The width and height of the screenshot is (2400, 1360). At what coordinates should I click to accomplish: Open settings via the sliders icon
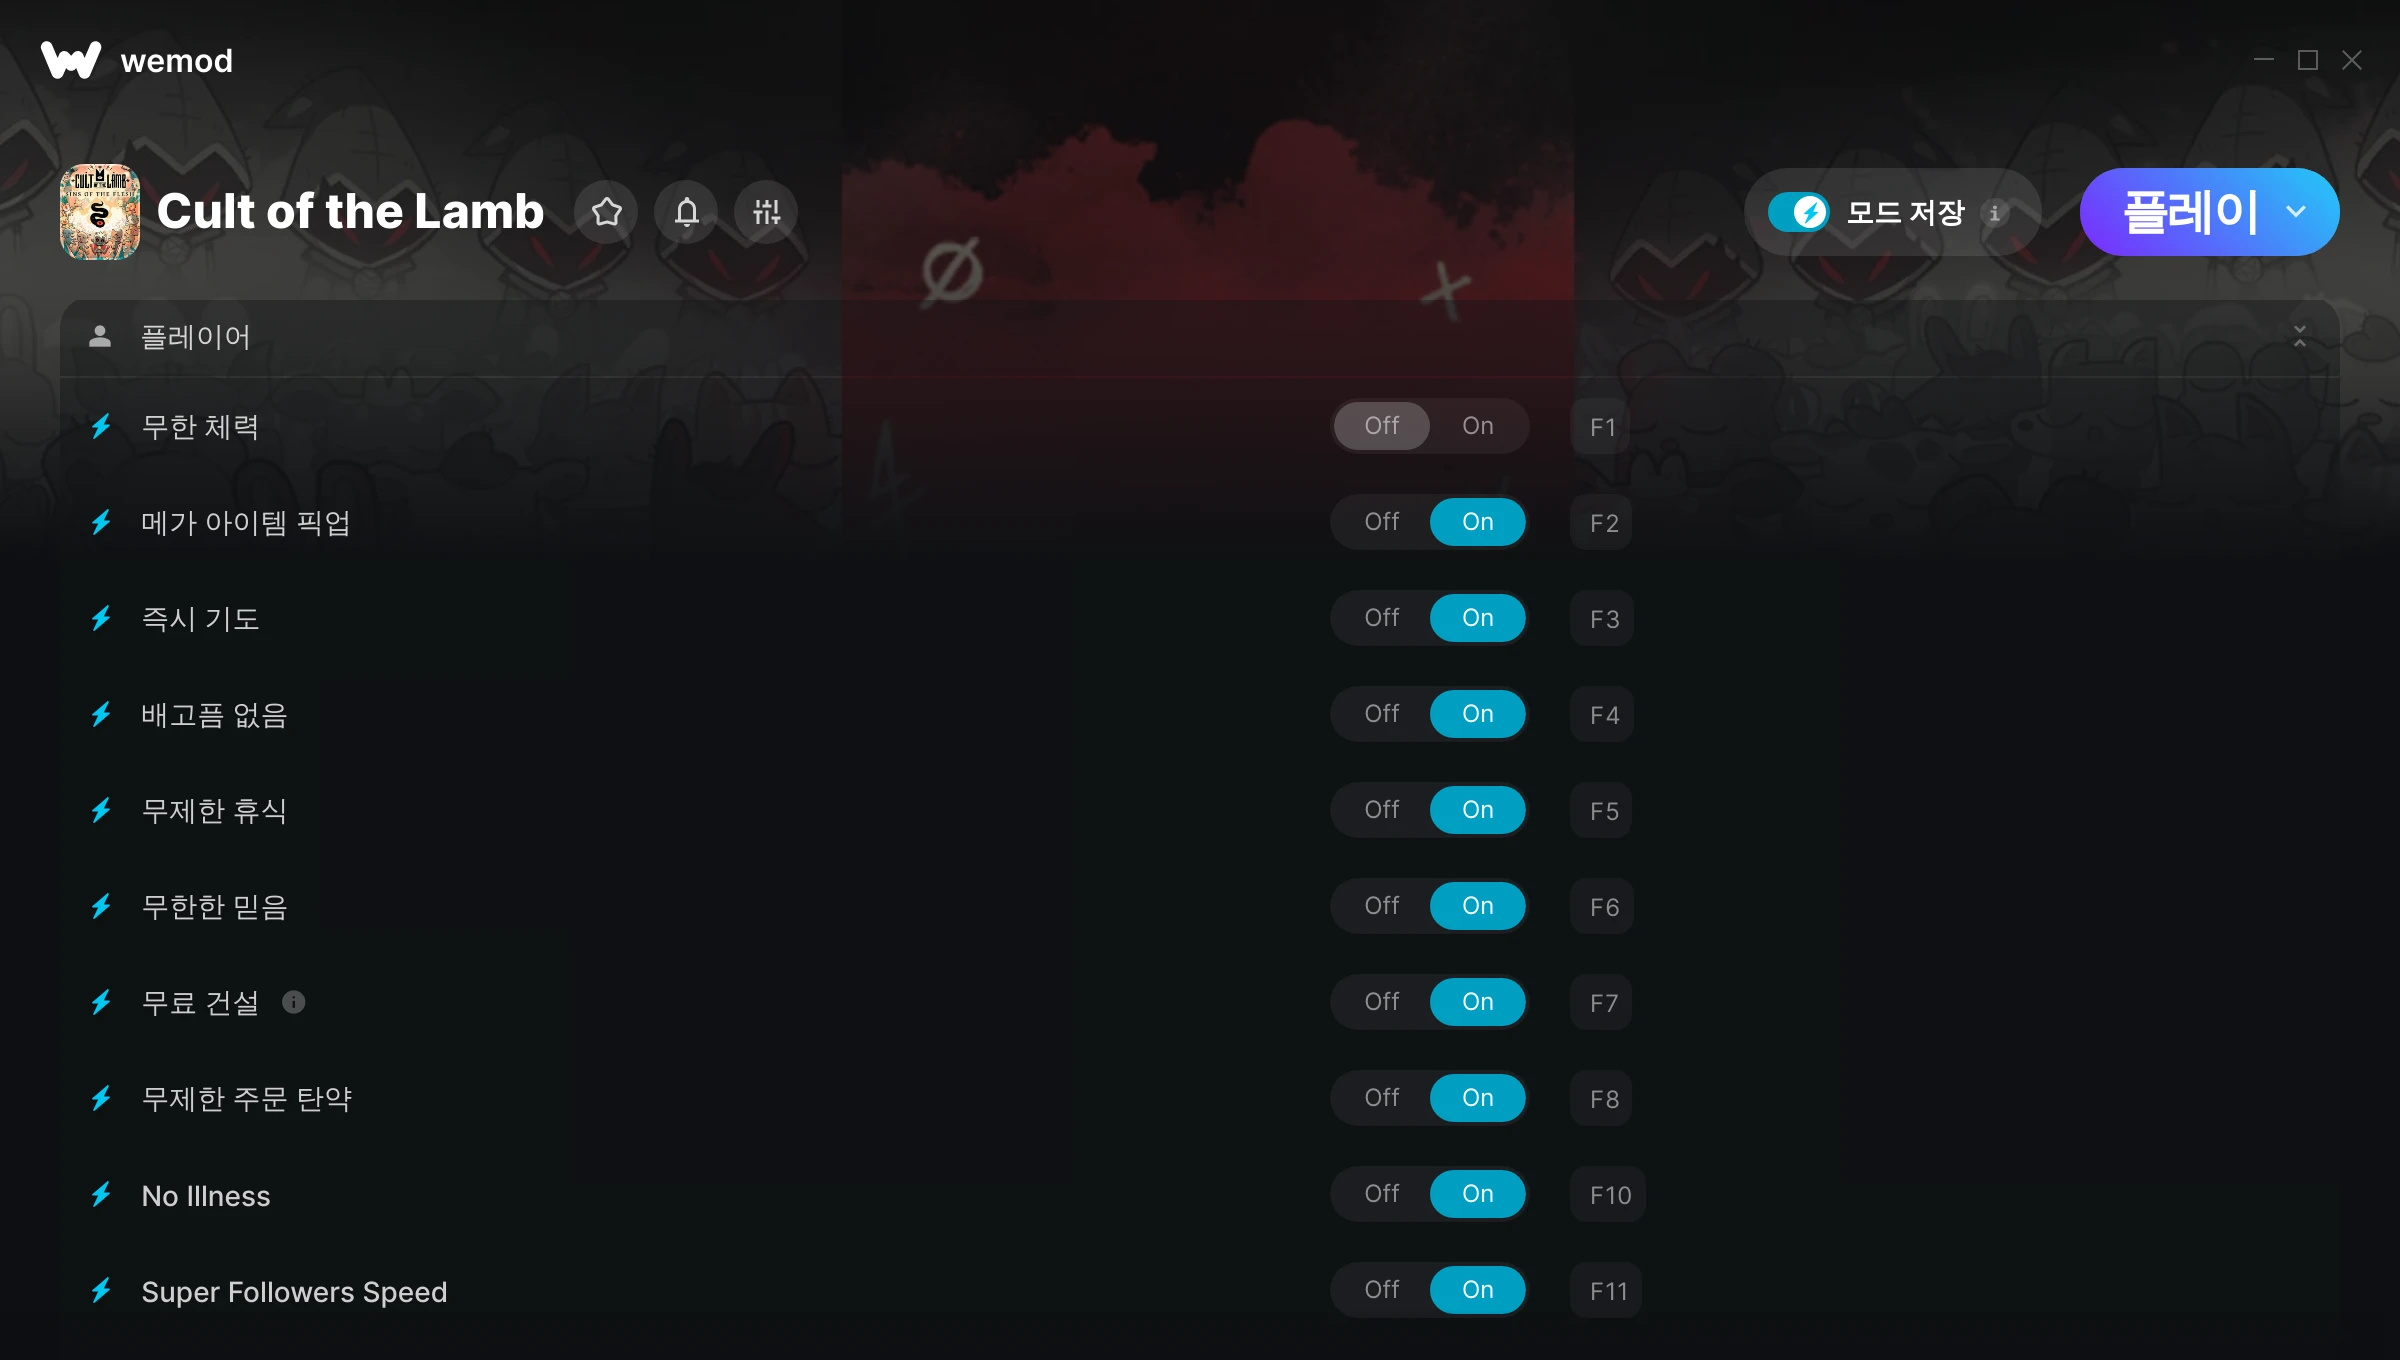click(766, 212)
